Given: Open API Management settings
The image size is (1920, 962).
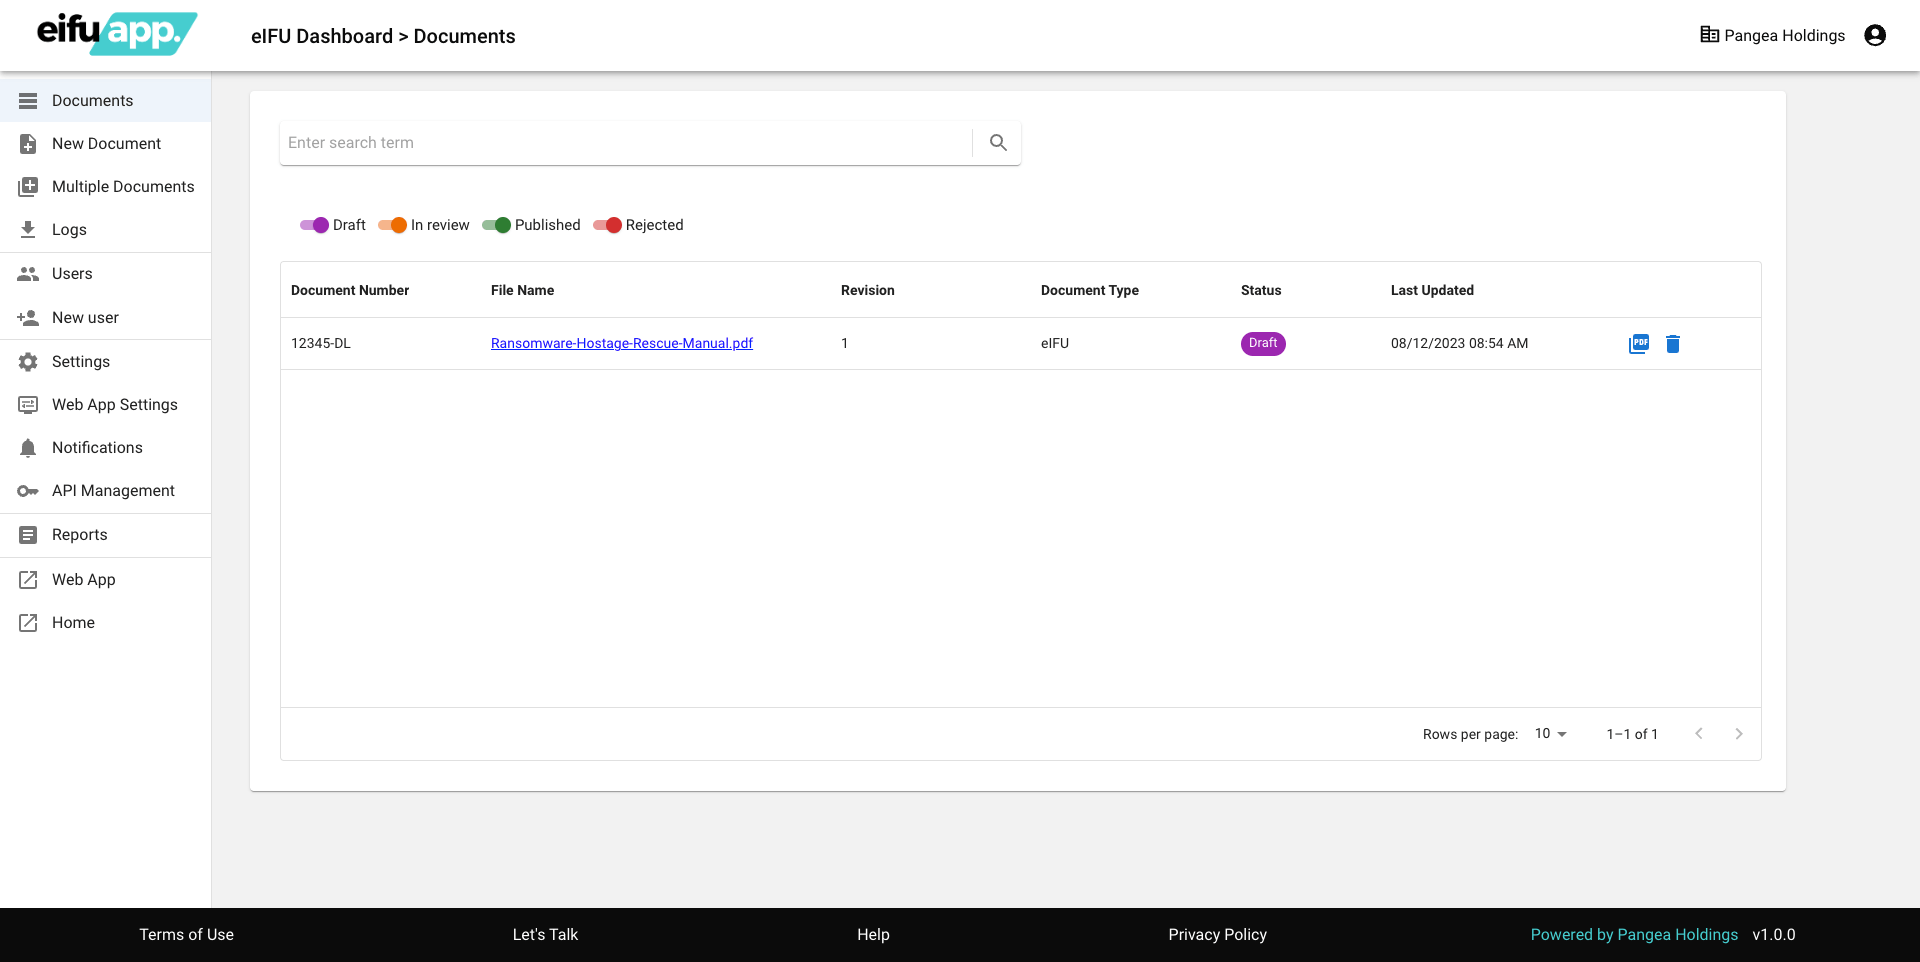Looking at the screenshot, I should click(x=113, y=490).
